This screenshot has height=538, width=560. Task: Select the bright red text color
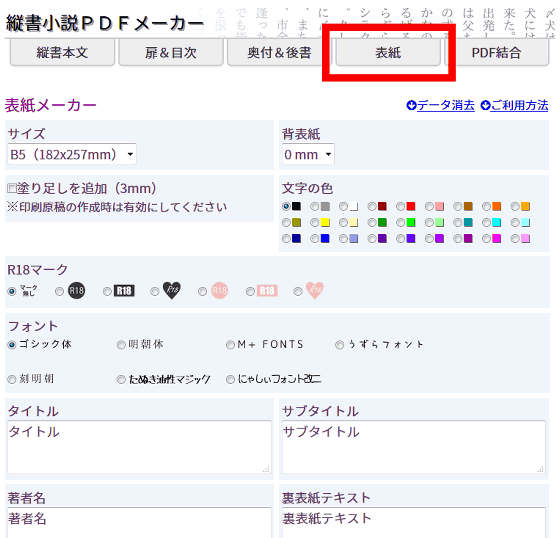click(400, 206)
